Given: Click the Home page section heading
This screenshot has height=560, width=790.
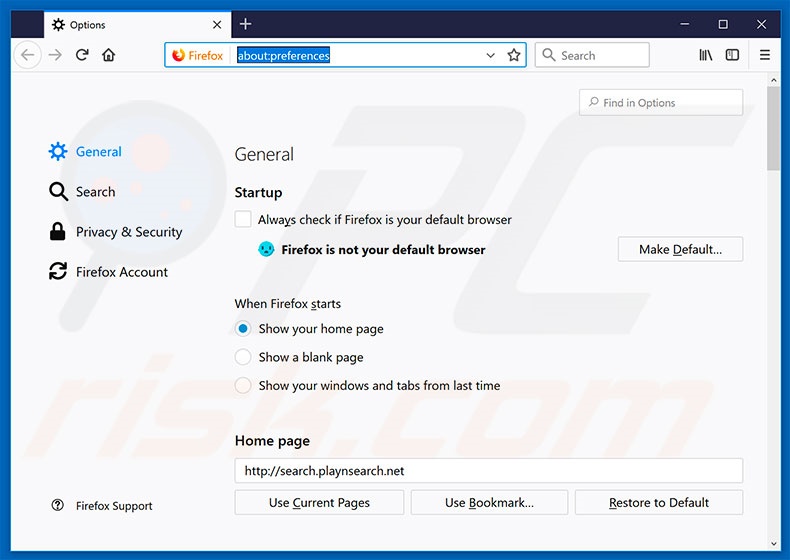Looking at the screenshot, I should 272,441.
